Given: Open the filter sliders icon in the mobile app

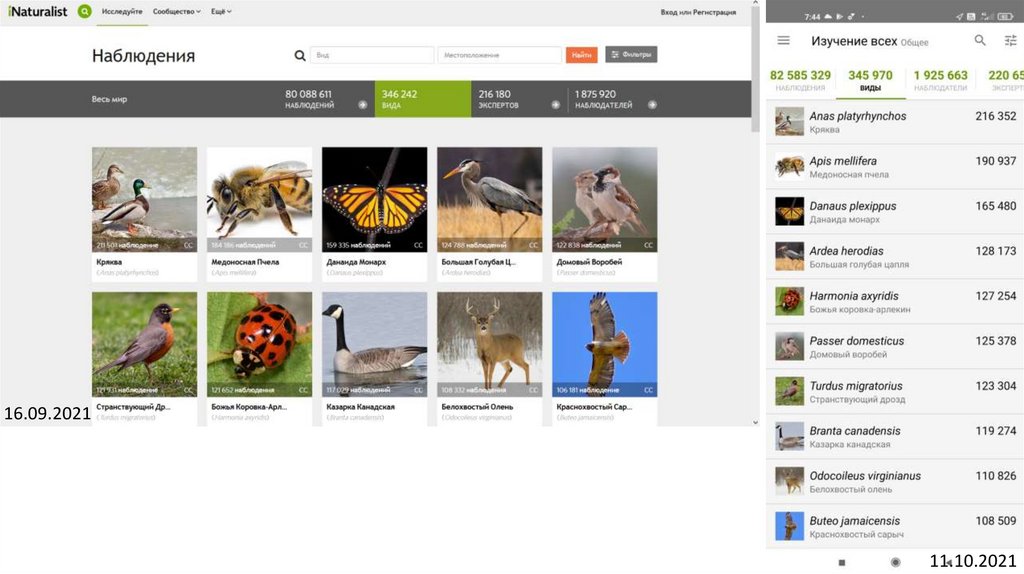Looking at the screenshot, I should [1010, 41].
